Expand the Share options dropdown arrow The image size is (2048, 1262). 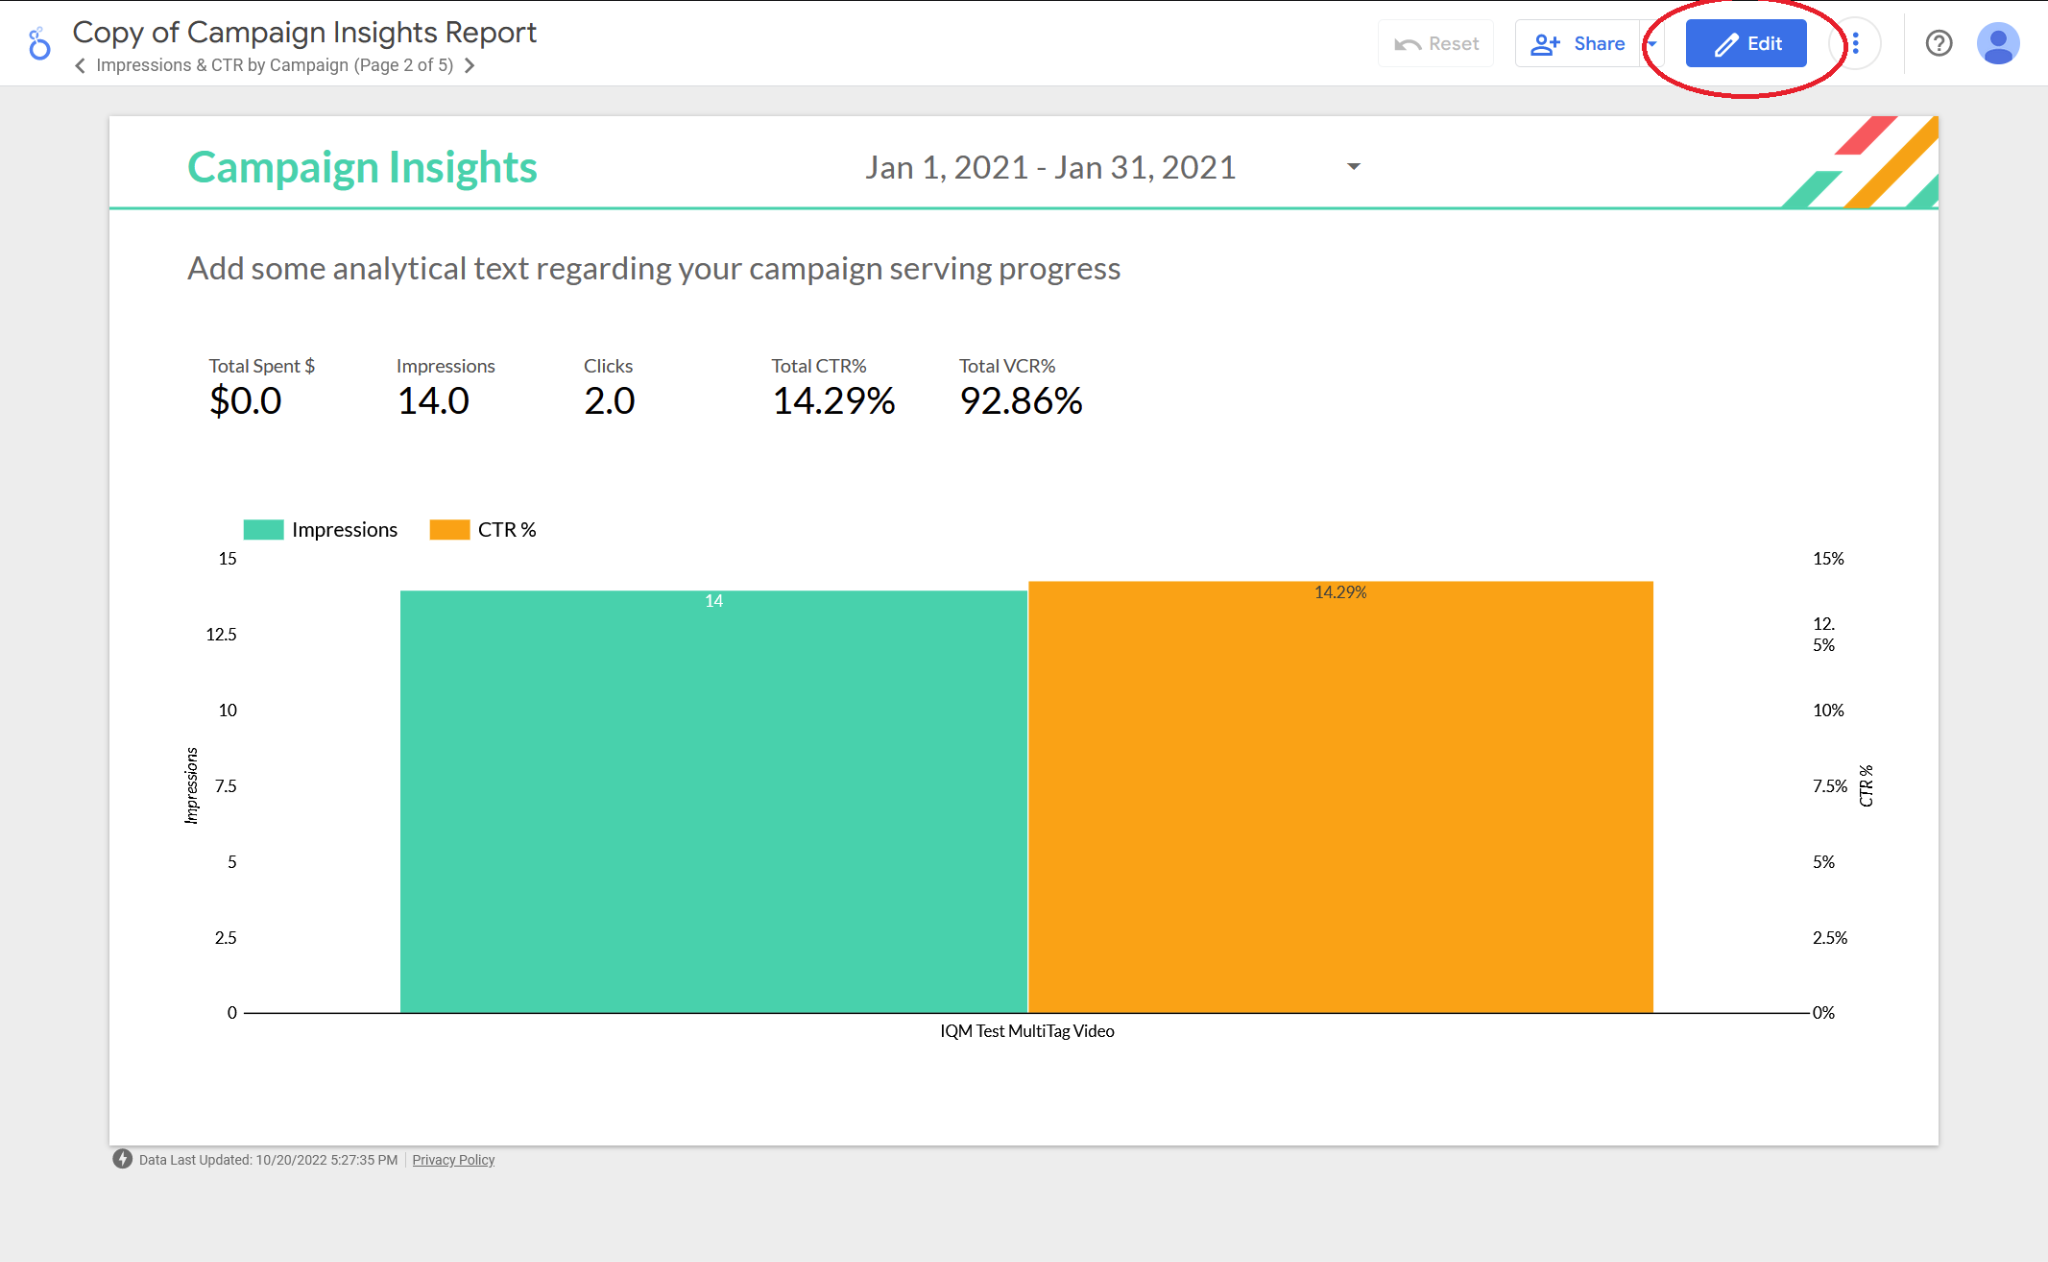tap(1652, 44)
